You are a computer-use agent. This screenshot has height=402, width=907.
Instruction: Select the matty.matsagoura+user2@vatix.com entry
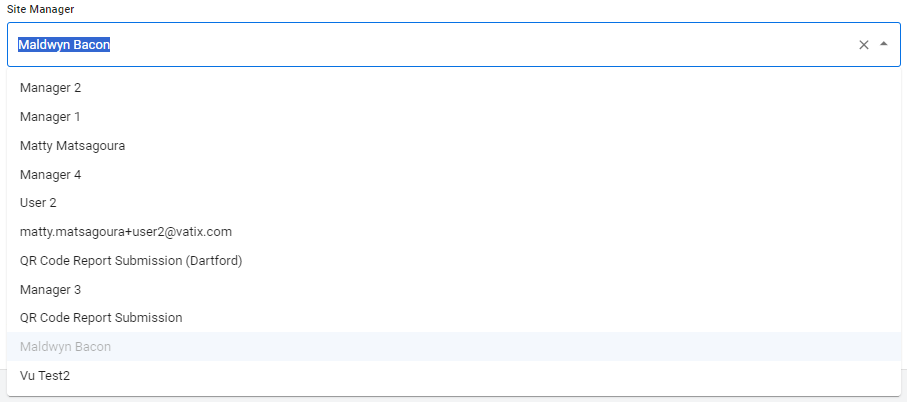[126, 232]
